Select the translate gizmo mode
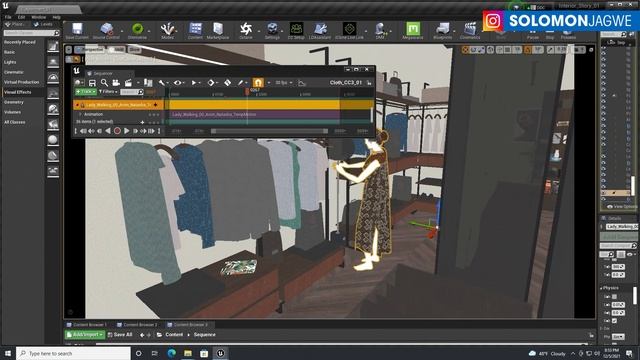The width and height of the screenshot is (640, 360). click(465, 50)
